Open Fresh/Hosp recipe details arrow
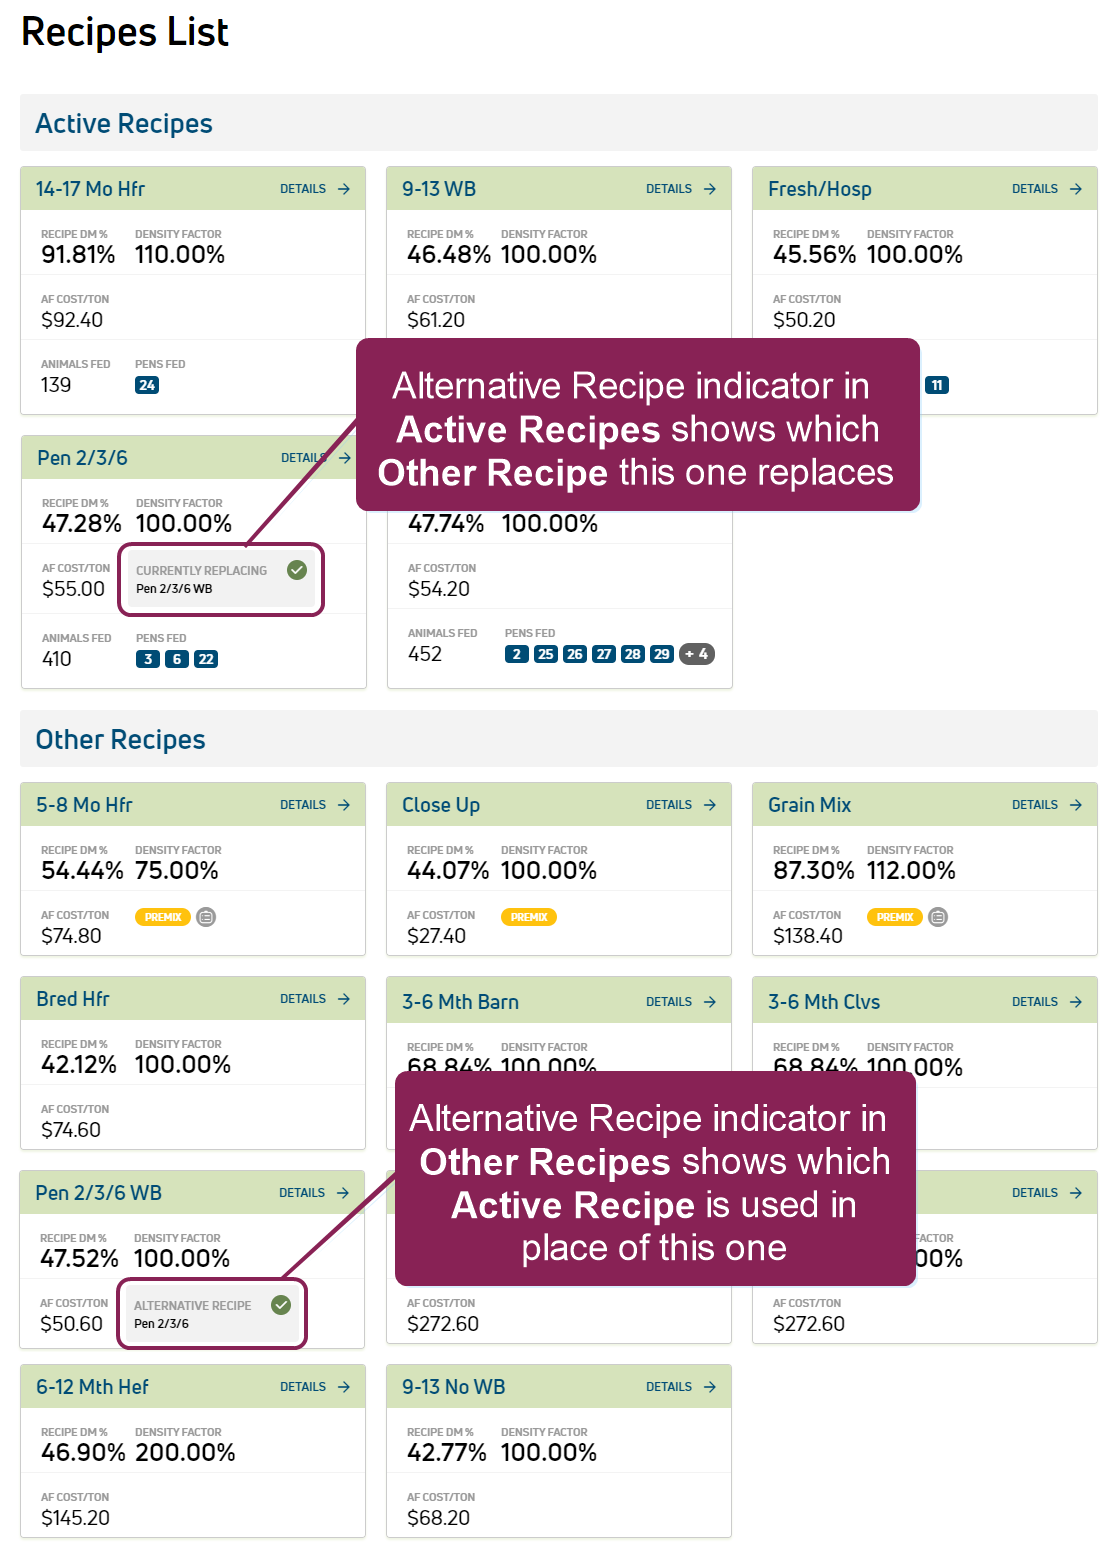The image size is (1116, 1550). click(1076, 189)
